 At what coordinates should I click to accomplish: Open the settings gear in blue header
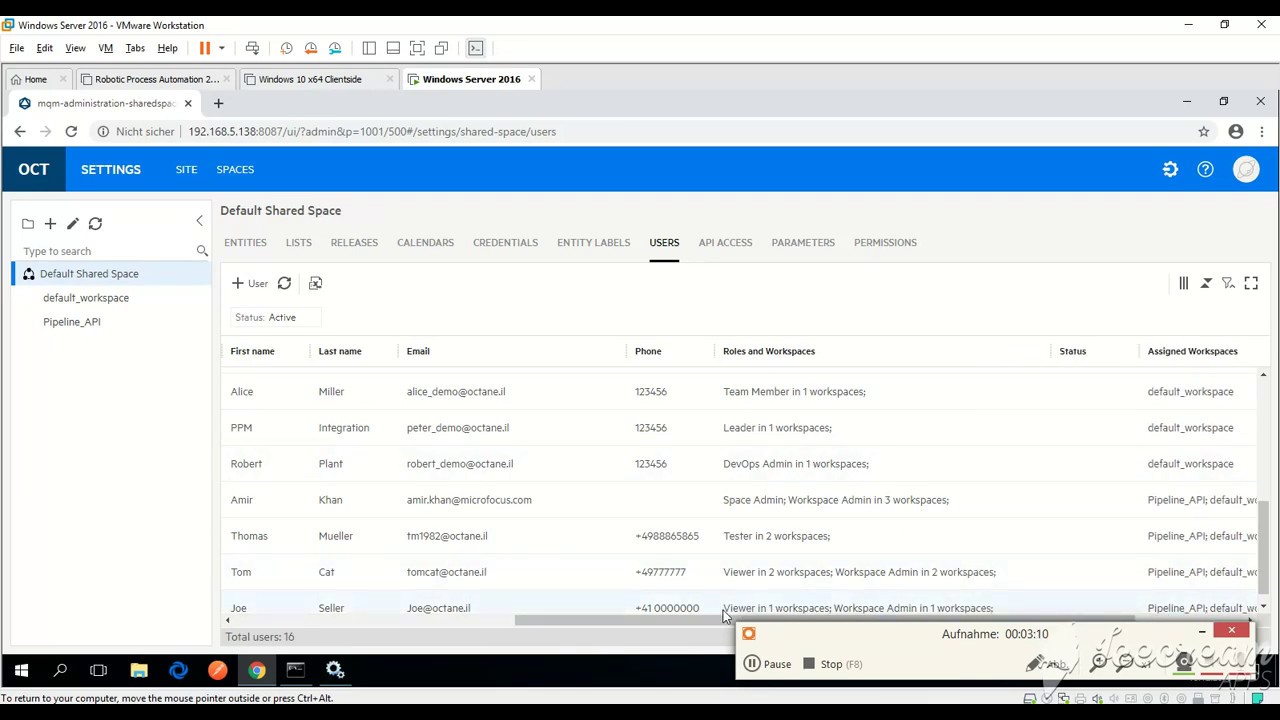(x=1170, y=170)
